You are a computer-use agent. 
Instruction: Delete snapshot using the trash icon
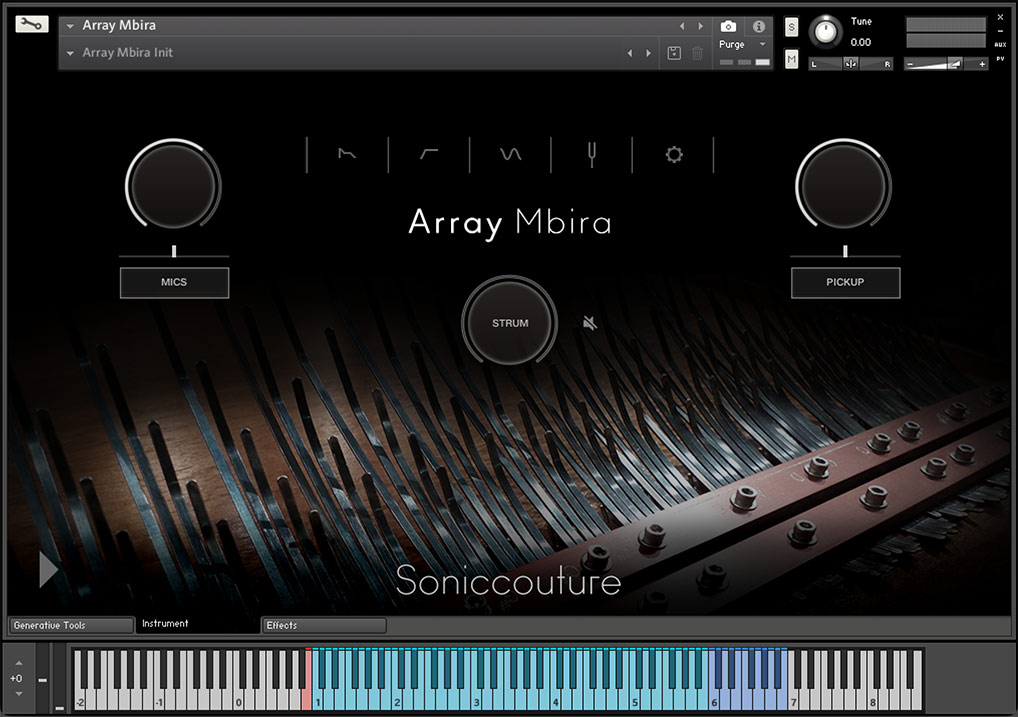[x=698, y=53]
